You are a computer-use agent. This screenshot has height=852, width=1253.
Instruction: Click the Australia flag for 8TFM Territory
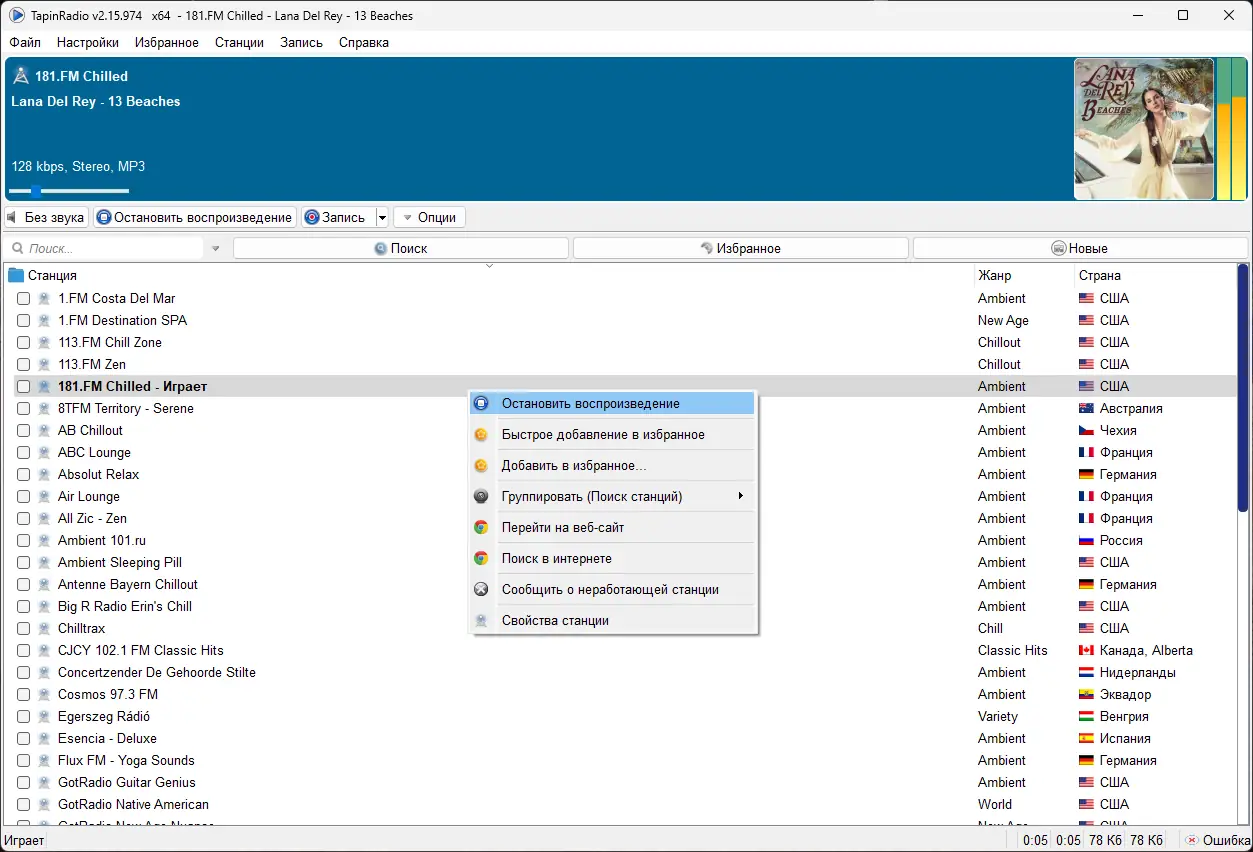1086,408
